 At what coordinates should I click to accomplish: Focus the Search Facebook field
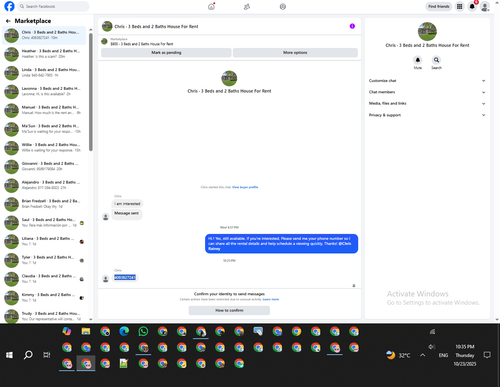(53, 6)
